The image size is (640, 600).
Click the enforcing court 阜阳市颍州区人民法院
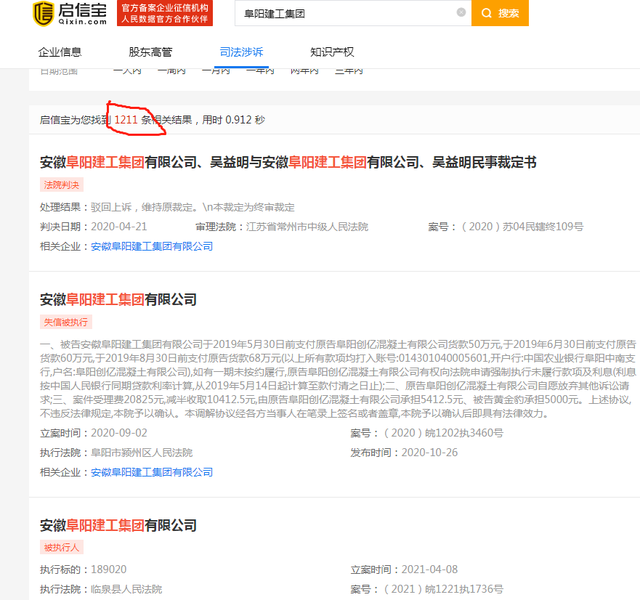[142, 453]
